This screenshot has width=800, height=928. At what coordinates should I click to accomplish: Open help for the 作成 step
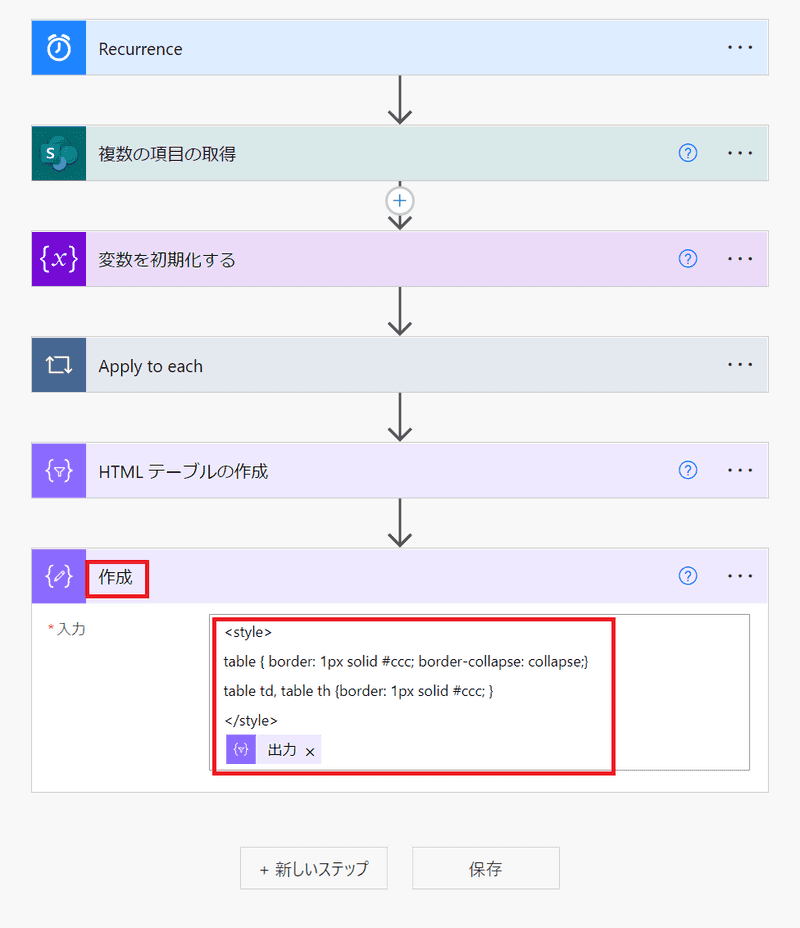(x=688, y=576)
